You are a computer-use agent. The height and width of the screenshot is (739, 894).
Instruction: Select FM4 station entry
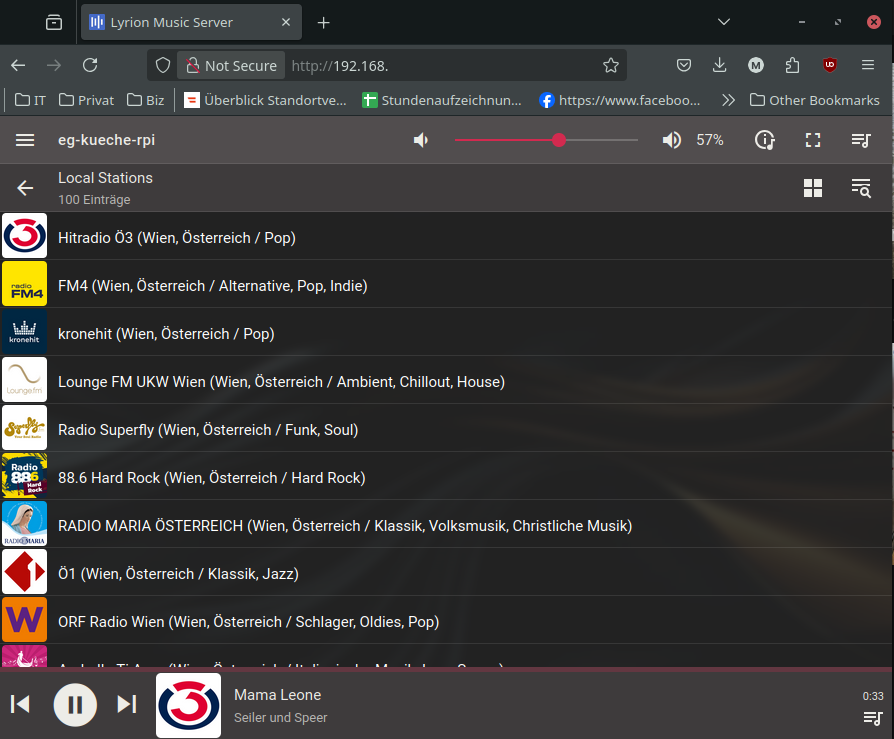click(446, 284)
